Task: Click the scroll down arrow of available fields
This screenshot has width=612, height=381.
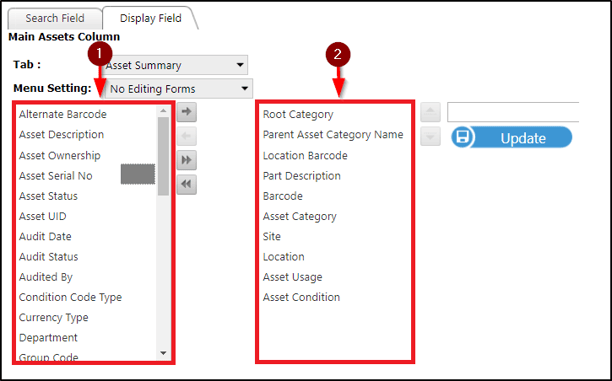Action: [163, 353]
